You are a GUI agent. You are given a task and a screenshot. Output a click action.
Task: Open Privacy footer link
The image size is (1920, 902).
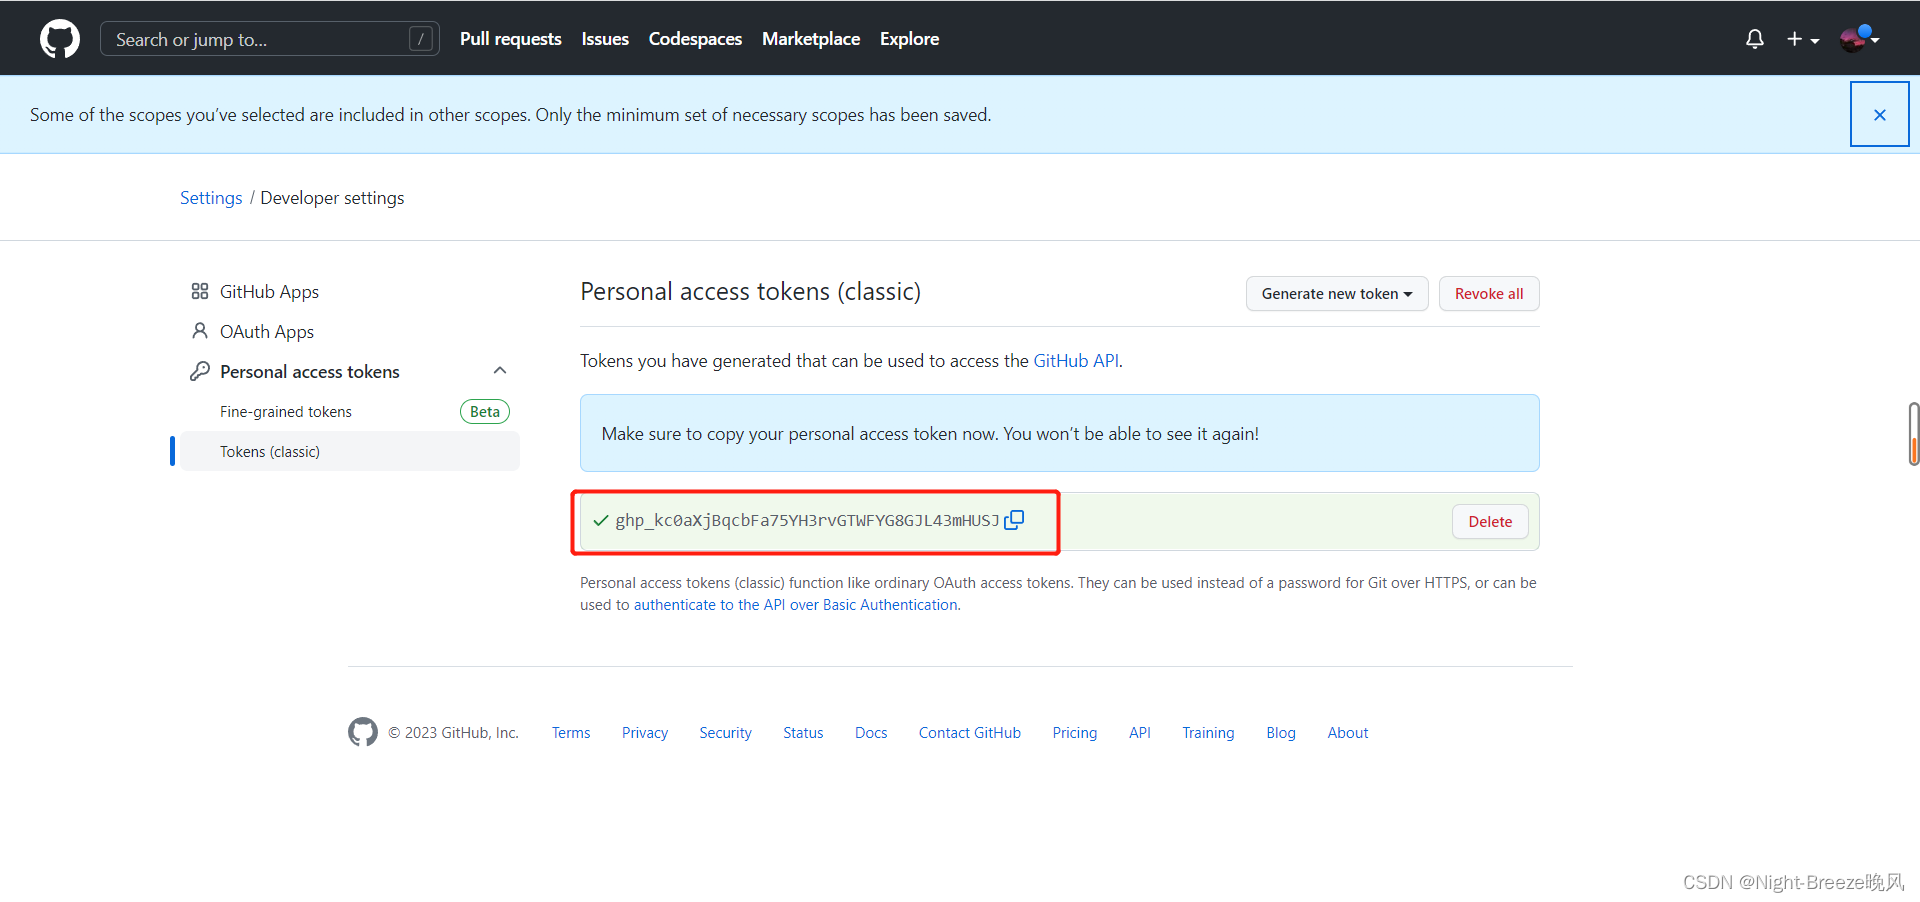point(645,733)
